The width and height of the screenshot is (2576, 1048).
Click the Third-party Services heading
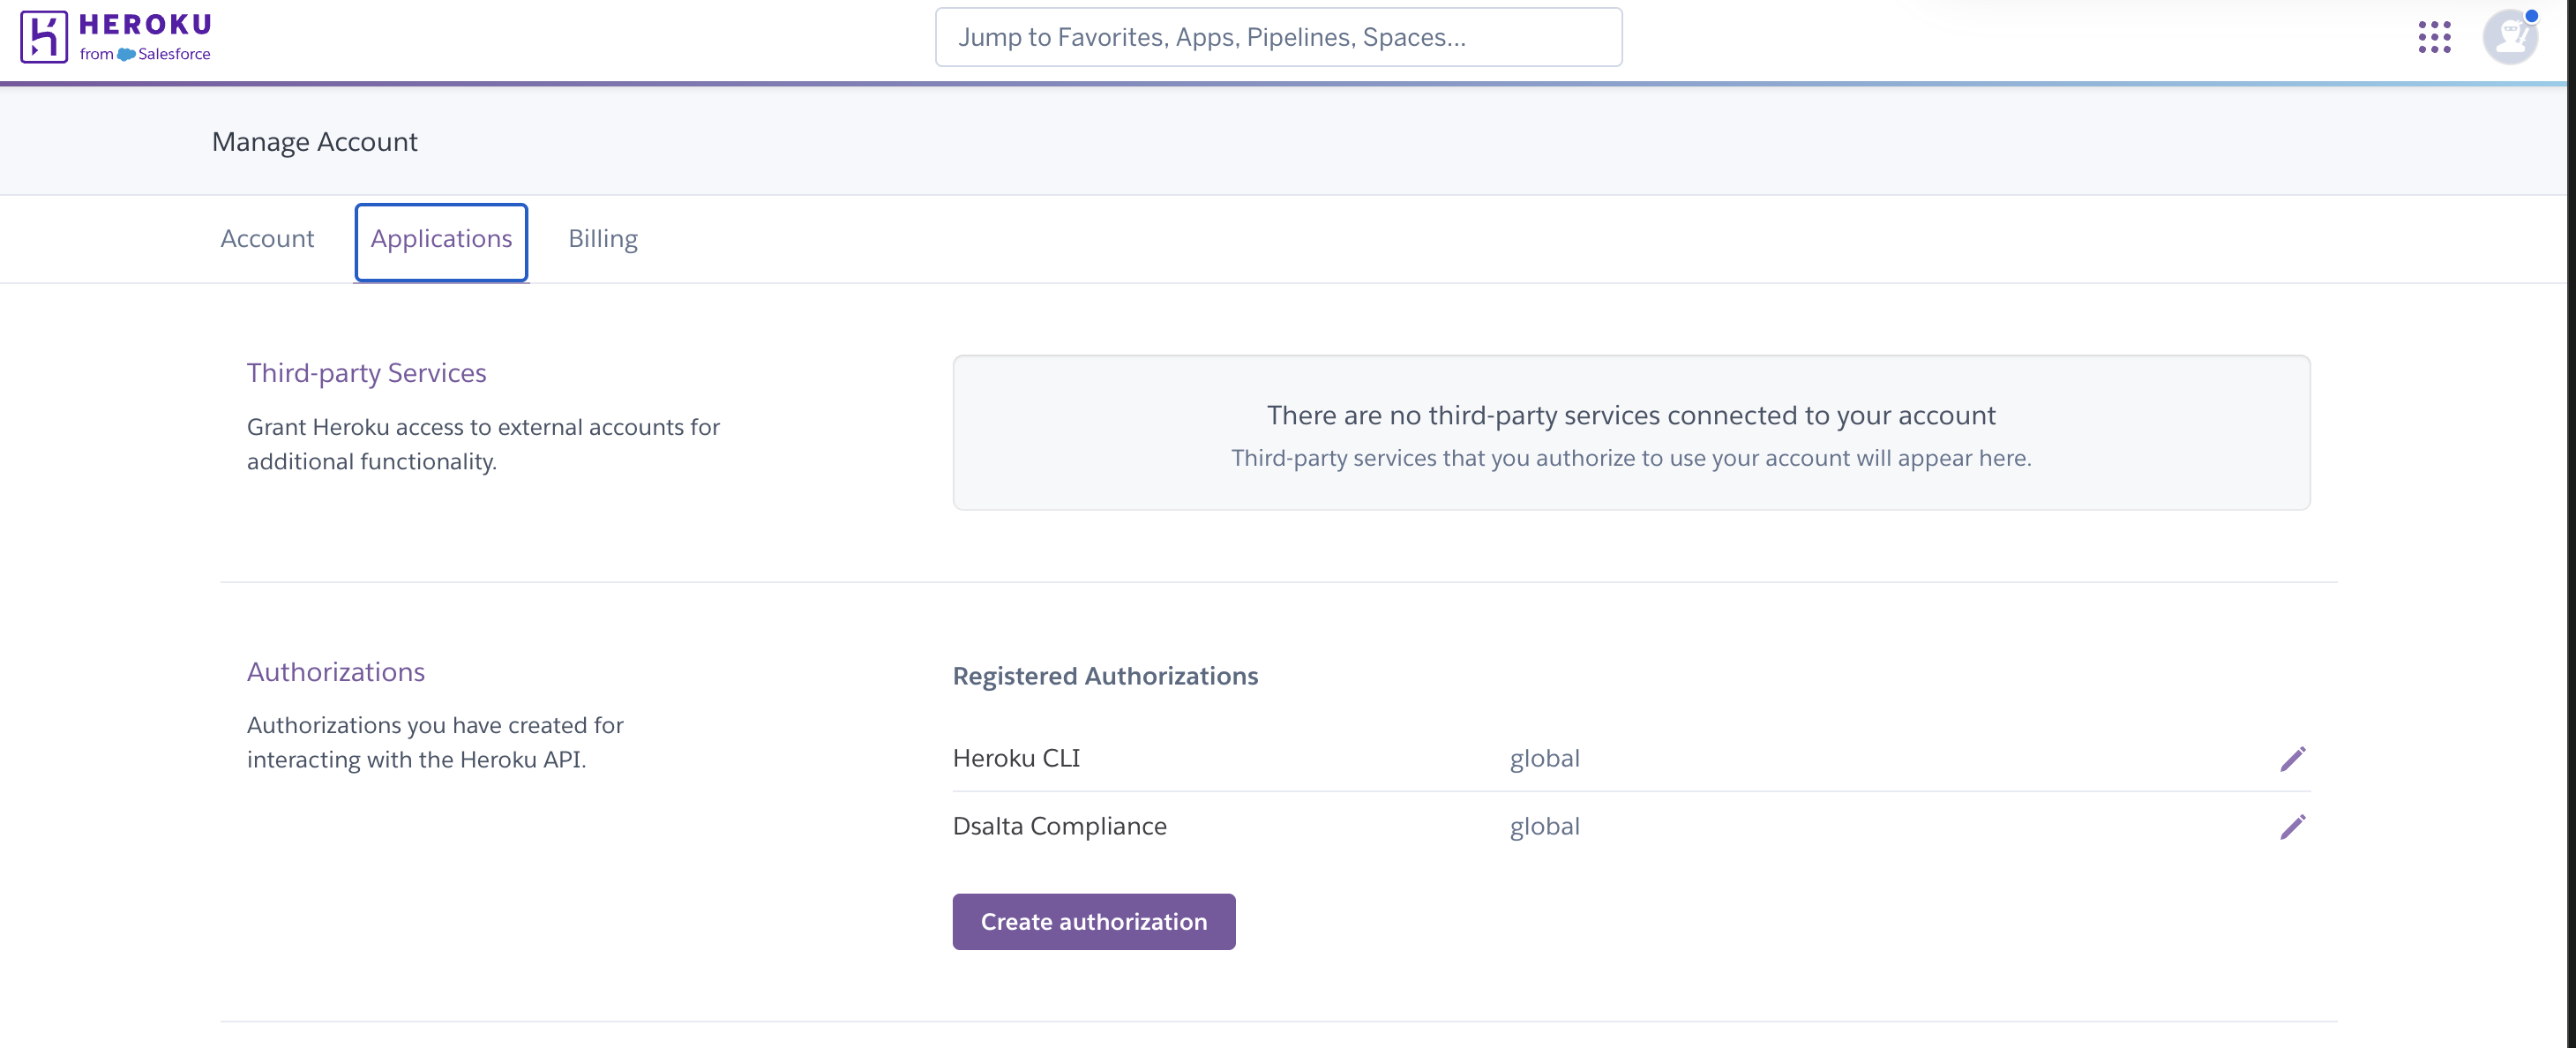(366, 373)
